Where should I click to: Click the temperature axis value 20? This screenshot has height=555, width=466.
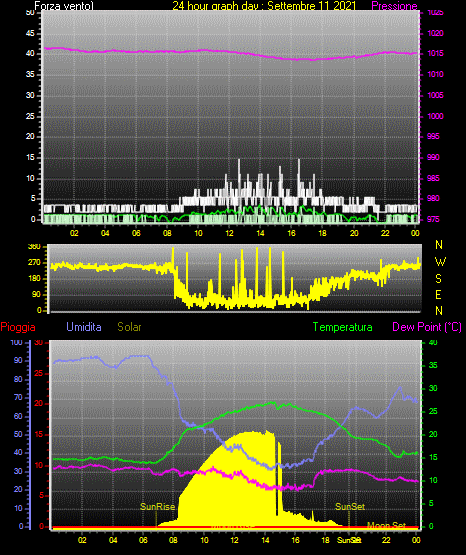coord(433,434)
